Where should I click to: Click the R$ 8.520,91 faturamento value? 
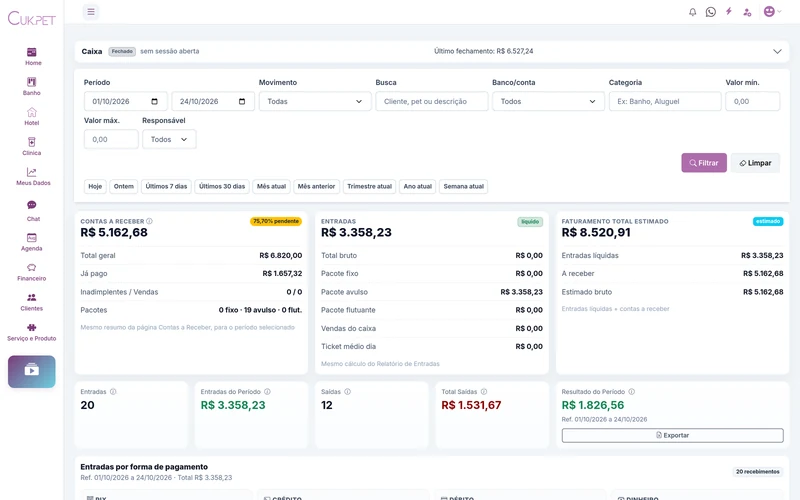click(596, 233)
